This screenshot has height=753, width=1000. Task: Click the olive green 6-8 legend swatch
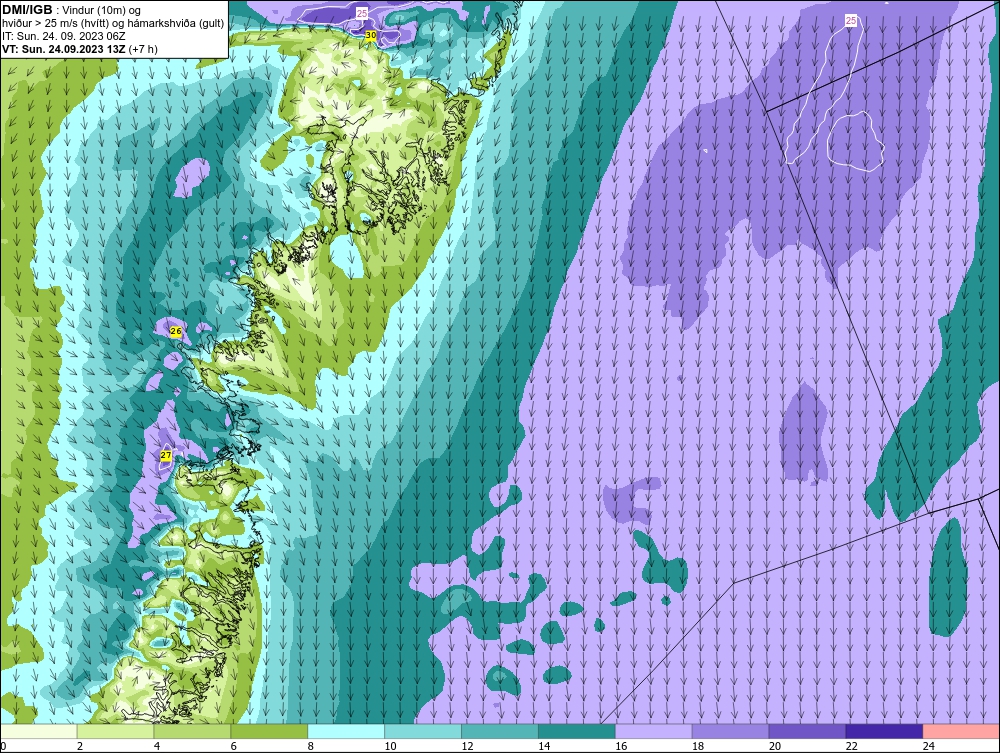(269, 731)
